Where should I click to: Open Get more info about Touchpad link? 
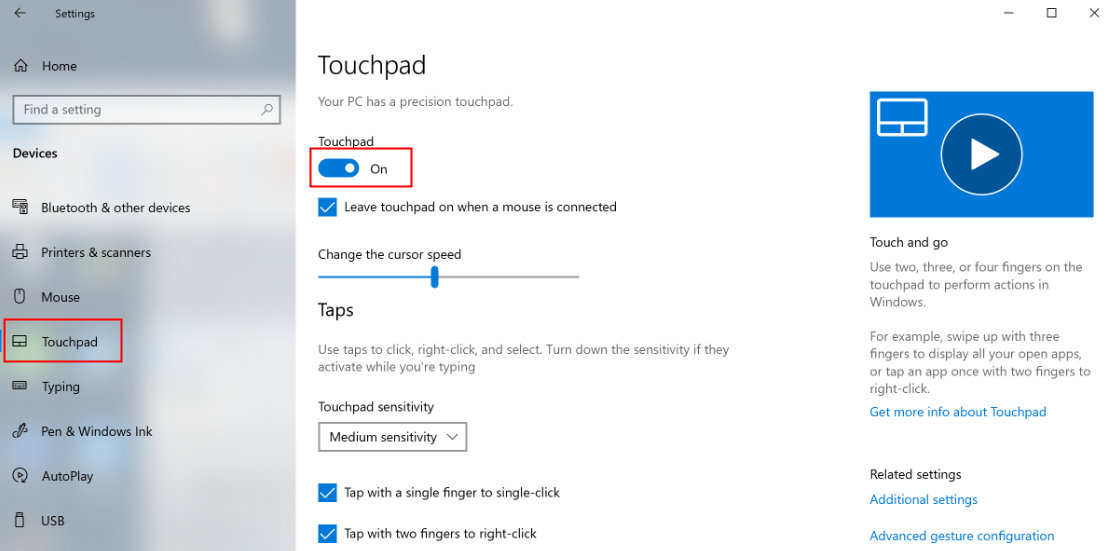click(957, 412)
